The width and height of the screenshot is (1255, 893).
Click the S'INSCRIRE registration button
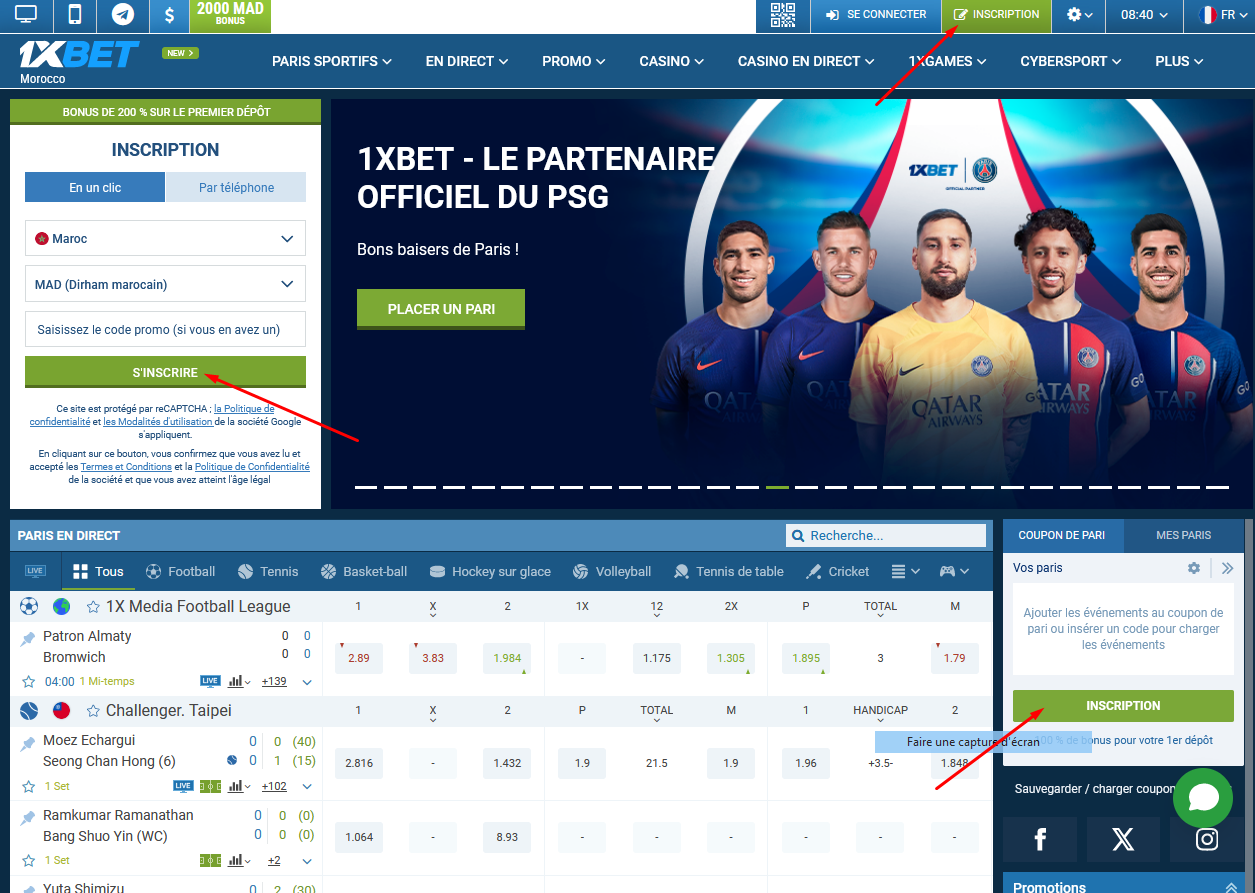tap(165, 371)
